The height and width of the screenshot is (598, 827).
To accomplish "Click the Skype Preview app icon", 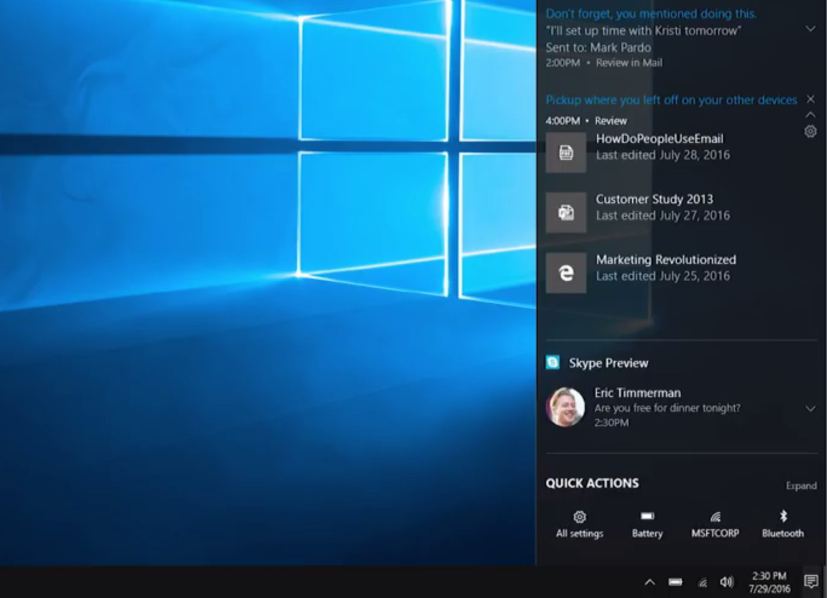I will [x=553, y=363].
